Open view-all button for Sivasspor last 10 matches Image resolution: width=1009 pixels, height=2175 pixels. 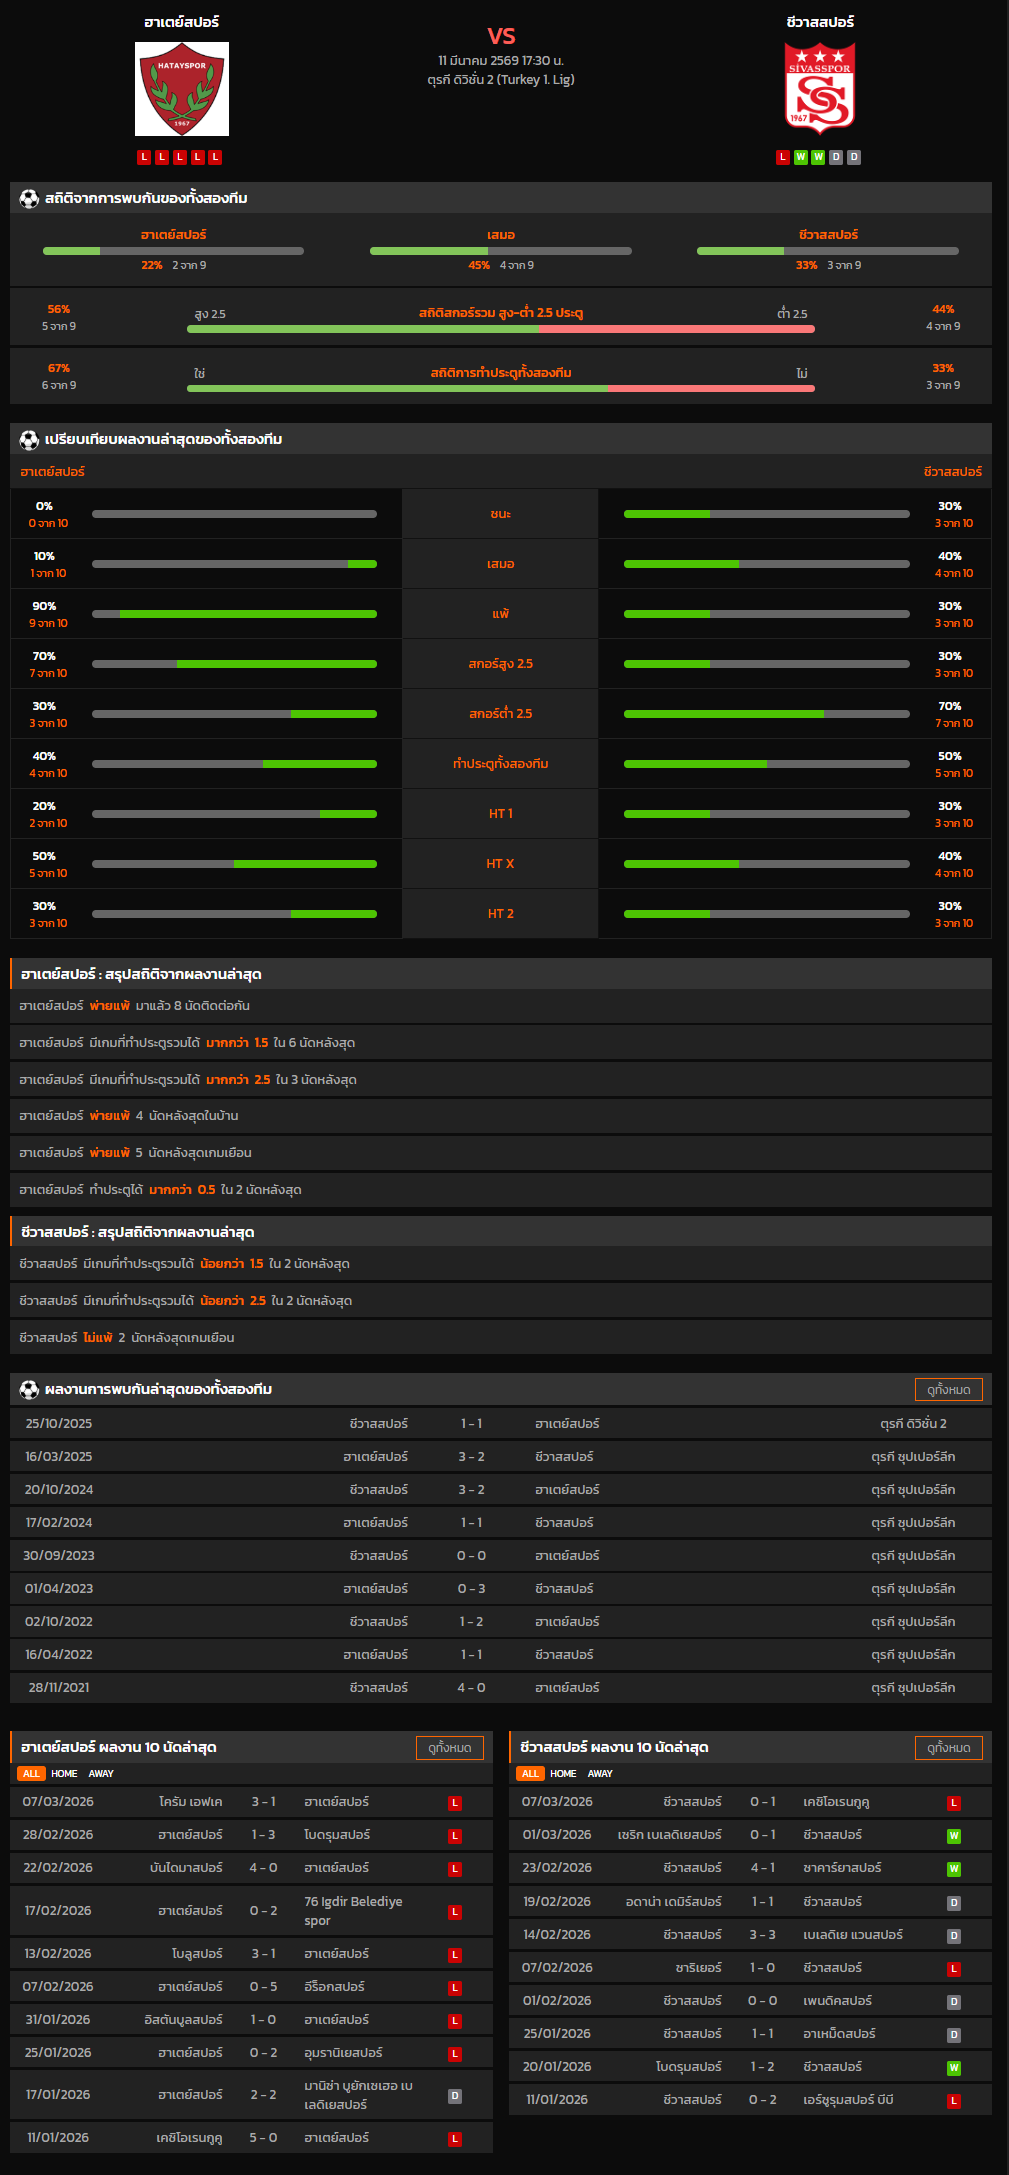[948, 1748]
